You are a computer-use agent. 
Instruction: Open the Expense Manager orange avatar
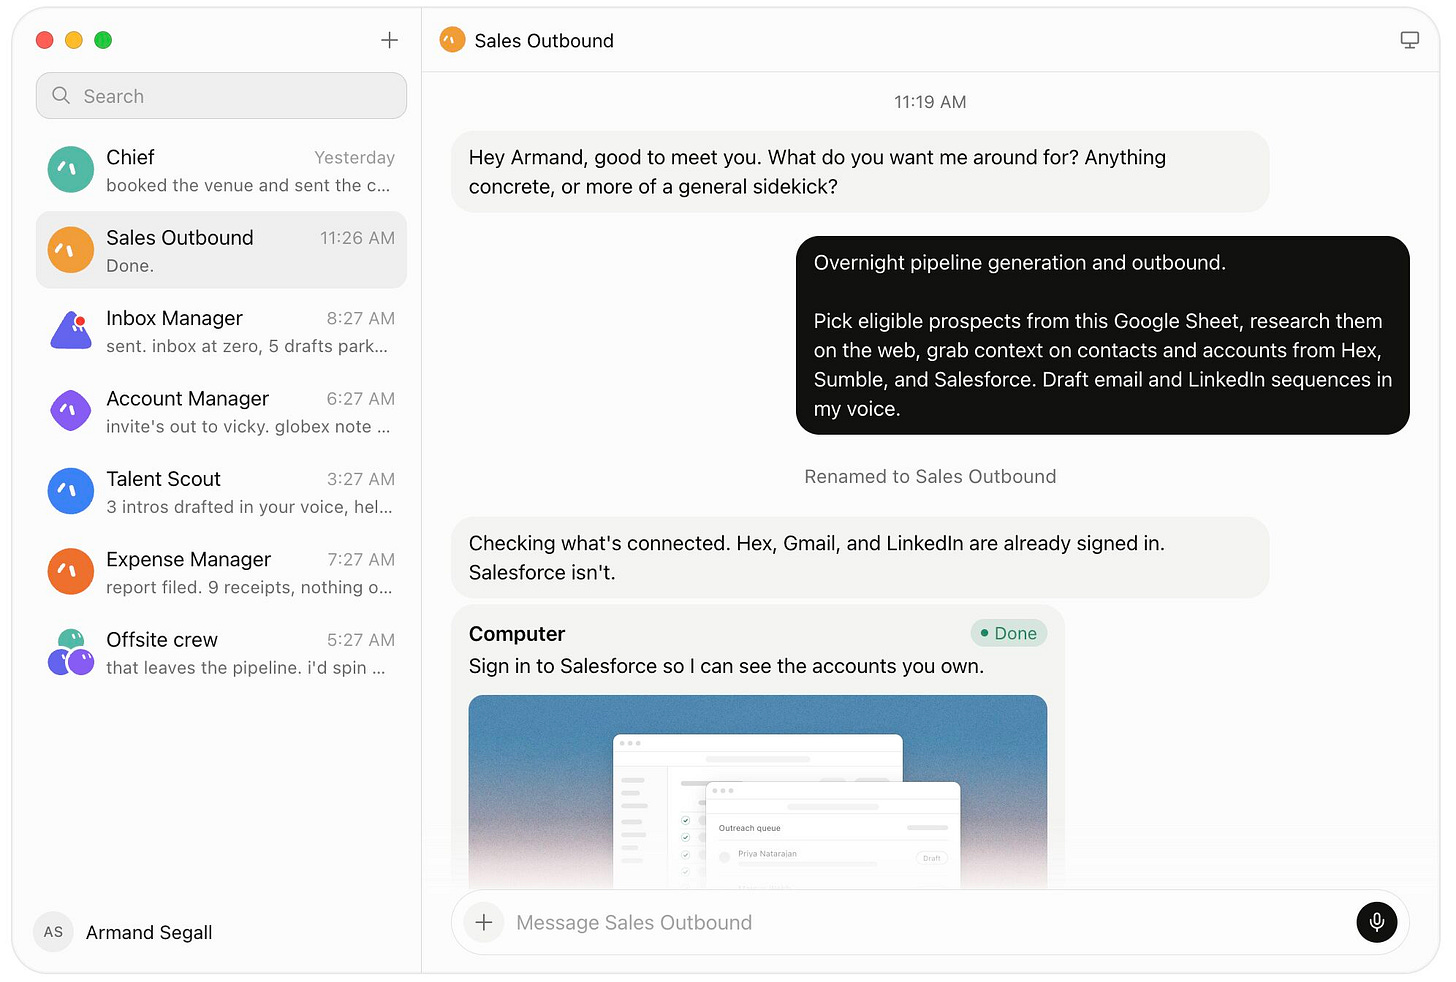[x=71, y=572]
